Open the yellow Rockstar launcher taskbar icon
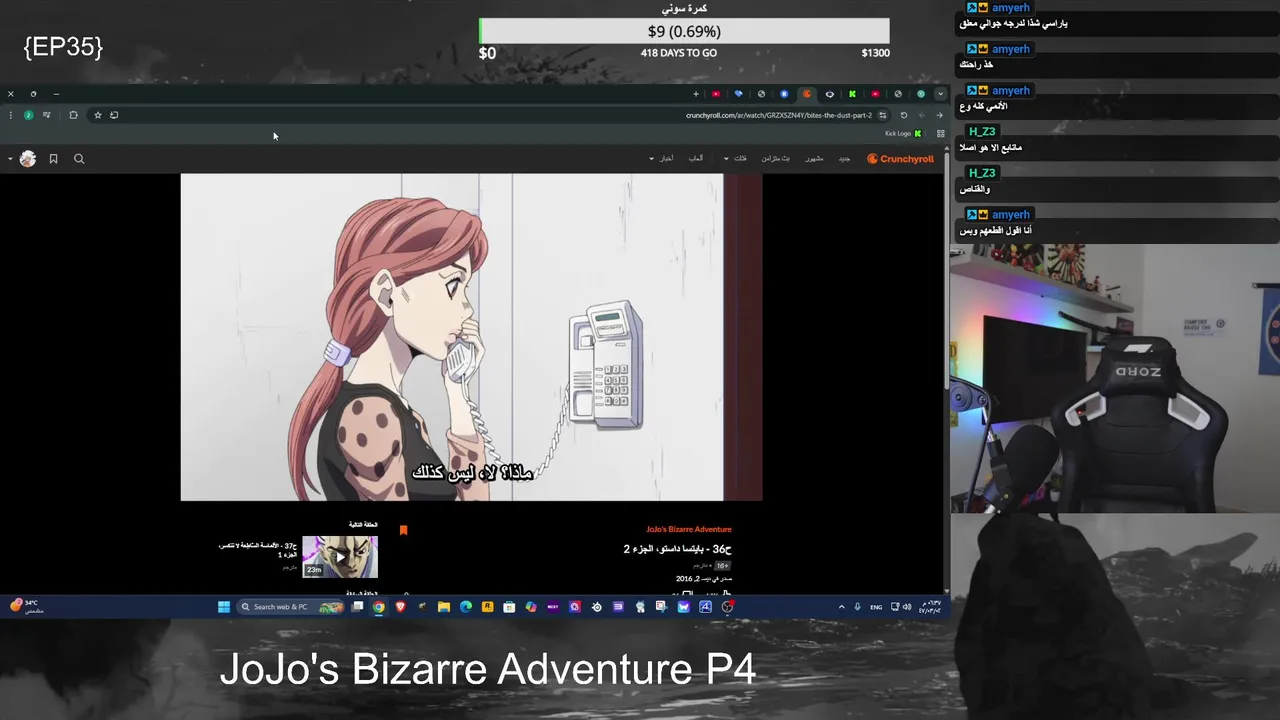This screenshot has height=720, width=1280. tap(487, 606)
